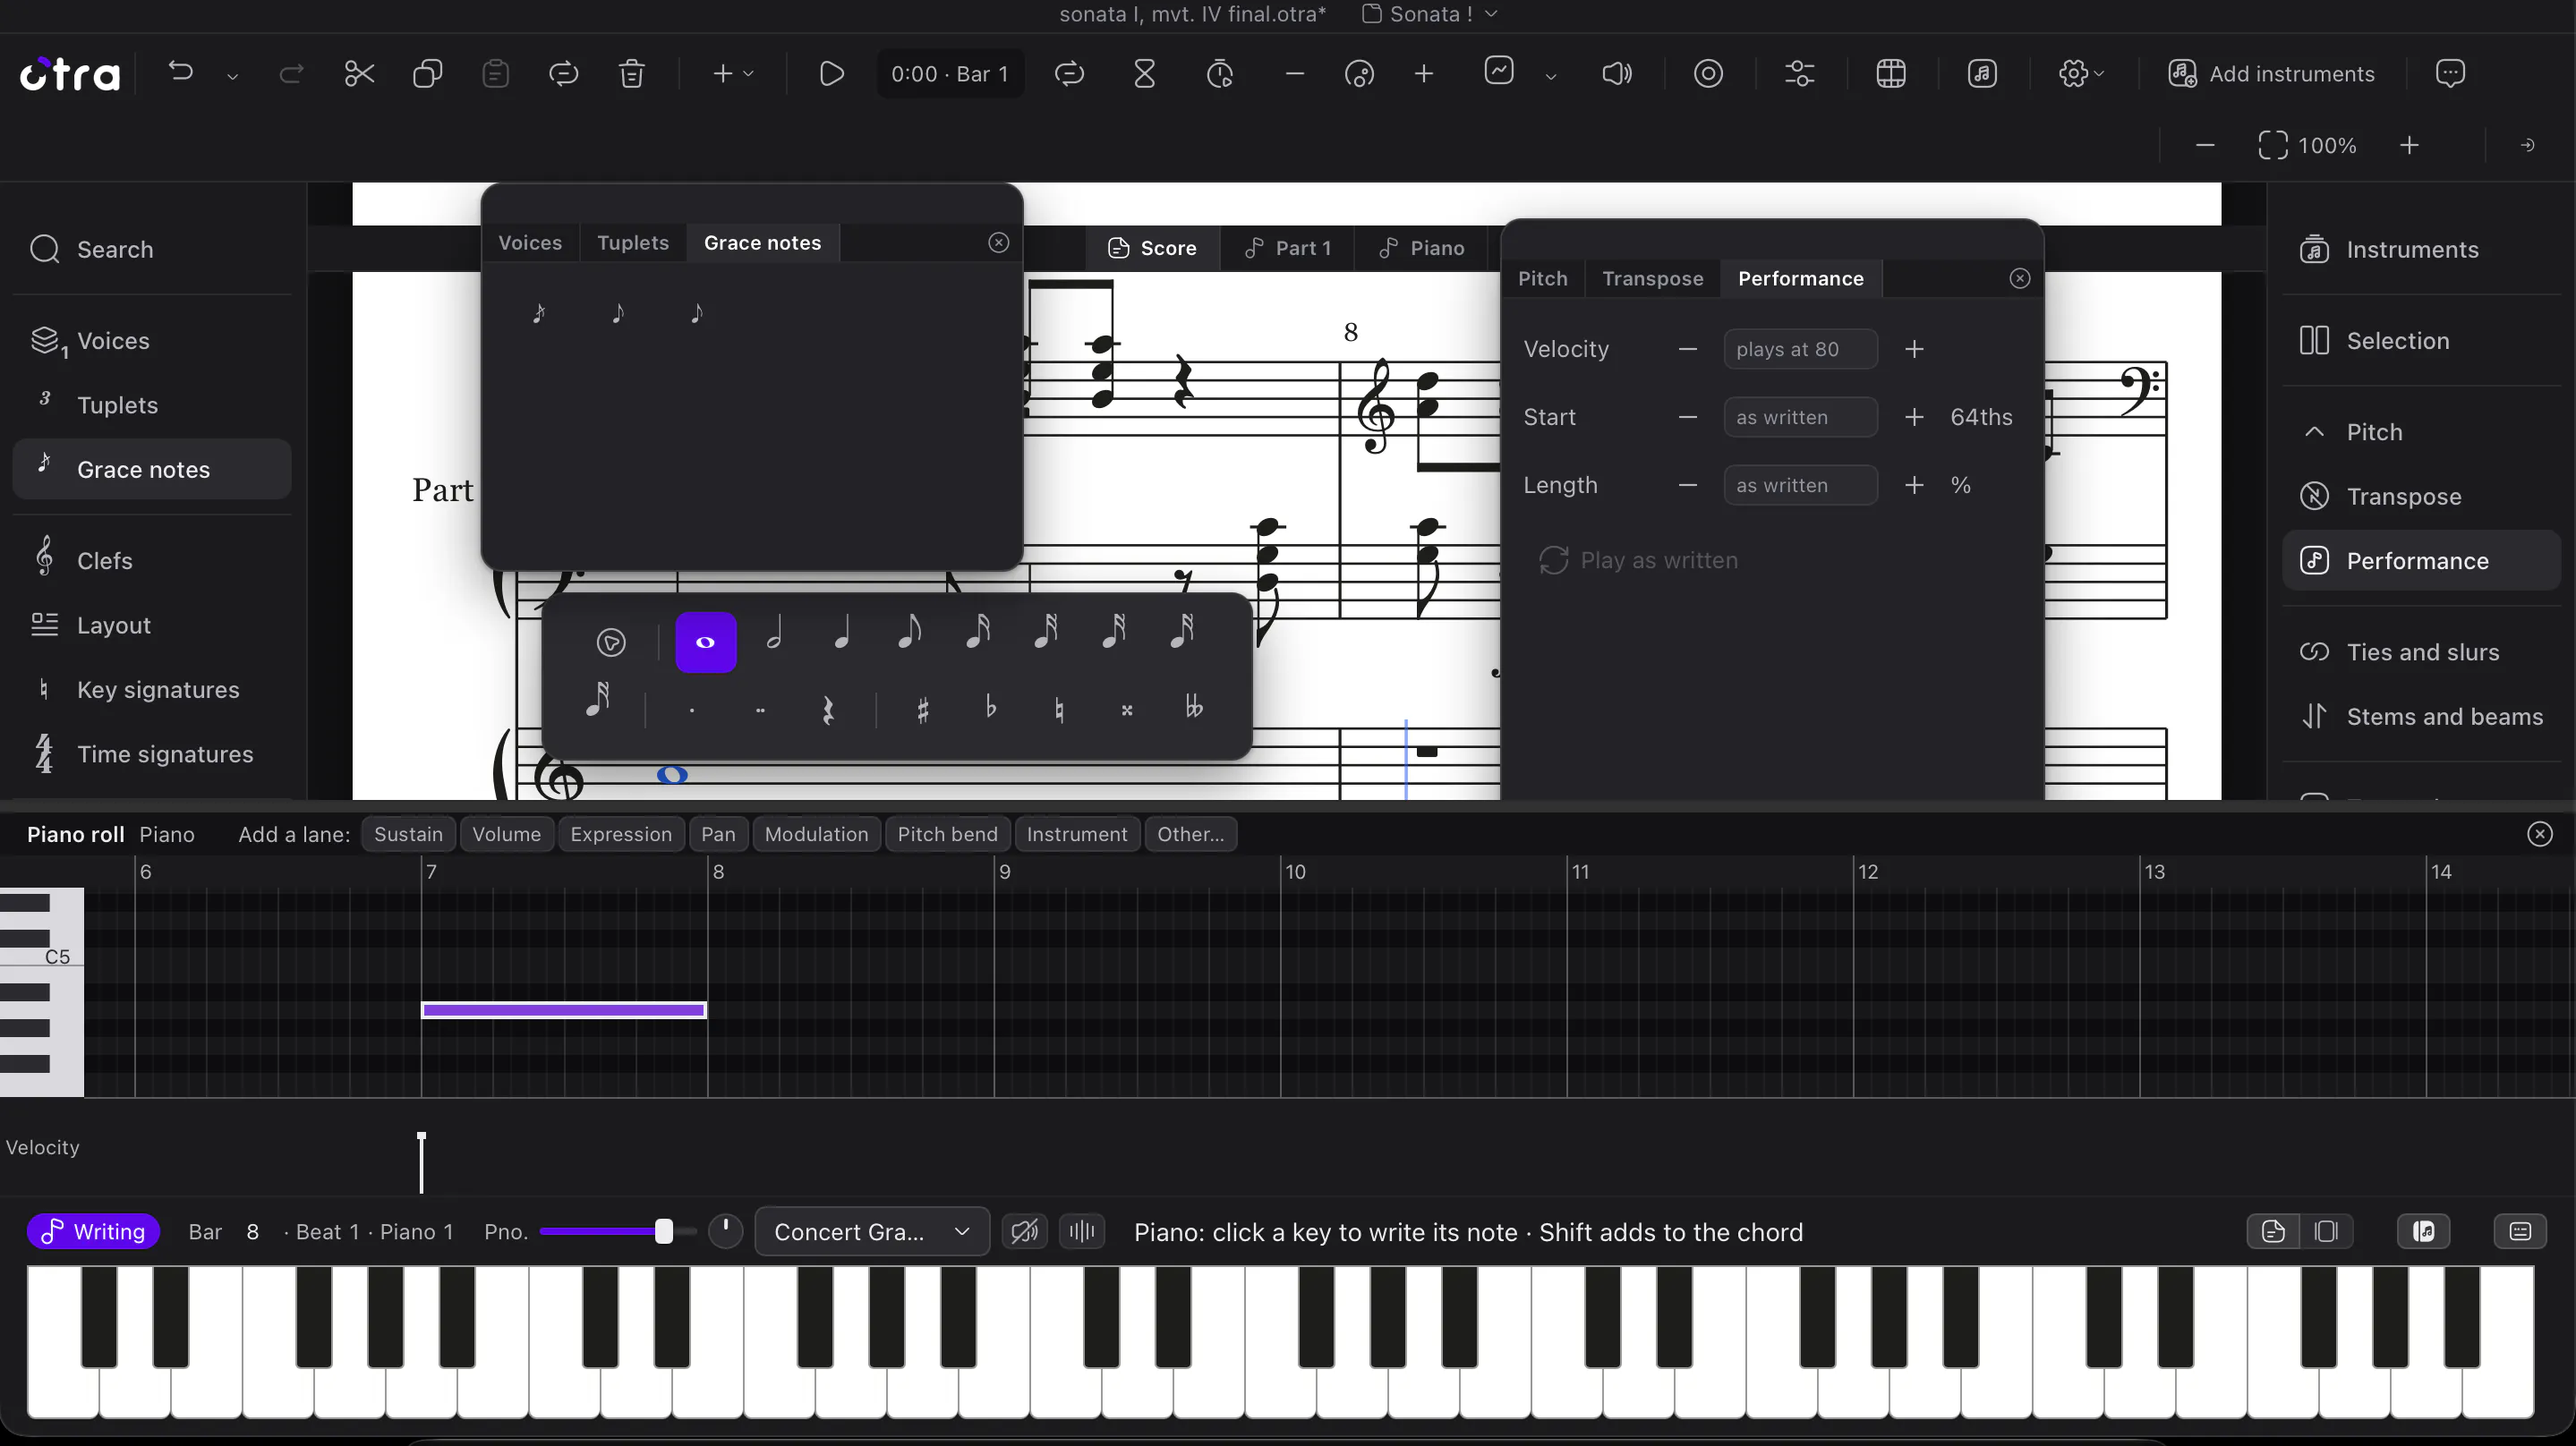2576x1446 pixels.
Task: Toggle the metronome icon
Action: point(1219,73)
